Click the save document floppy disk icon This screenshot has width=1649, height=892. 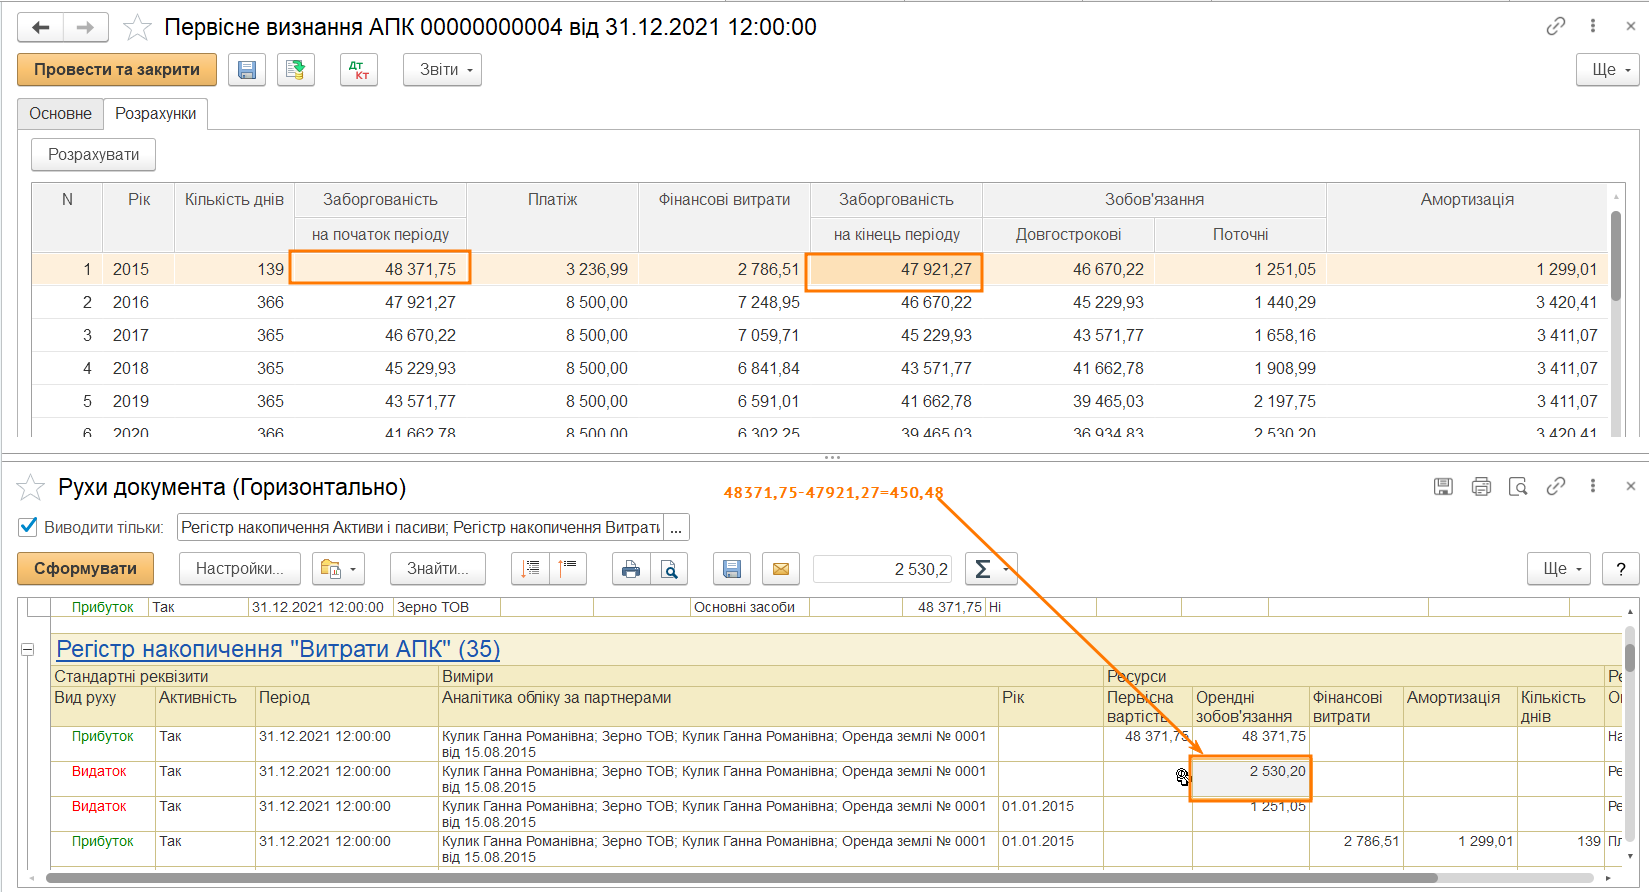click(247, 70)
